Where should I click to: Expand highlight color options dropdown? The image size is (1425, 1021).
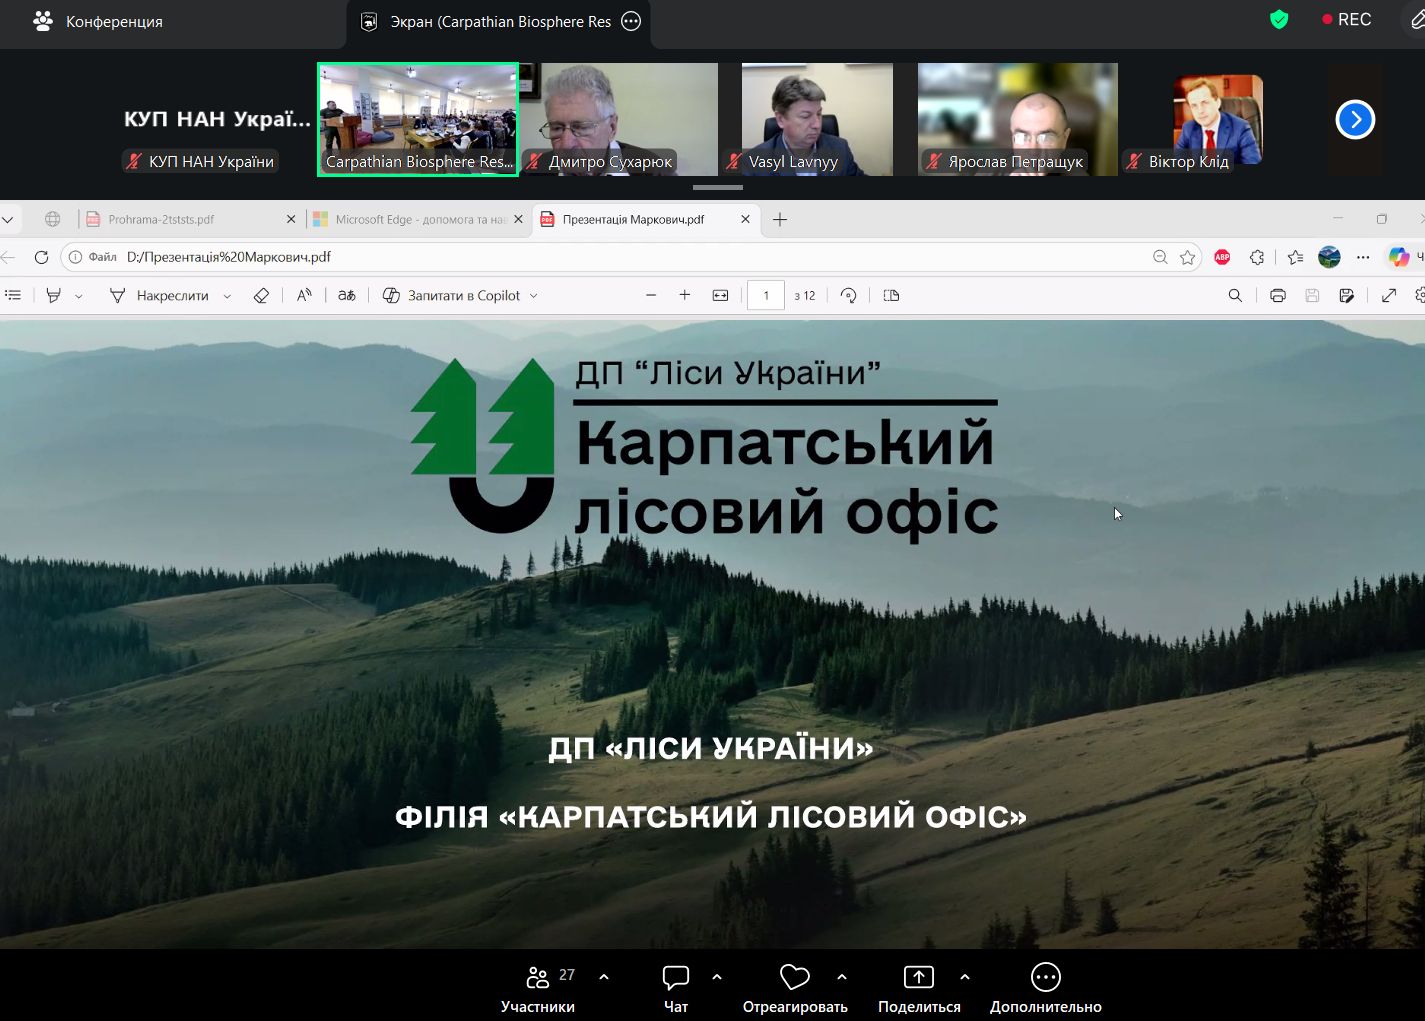[79, 296]
